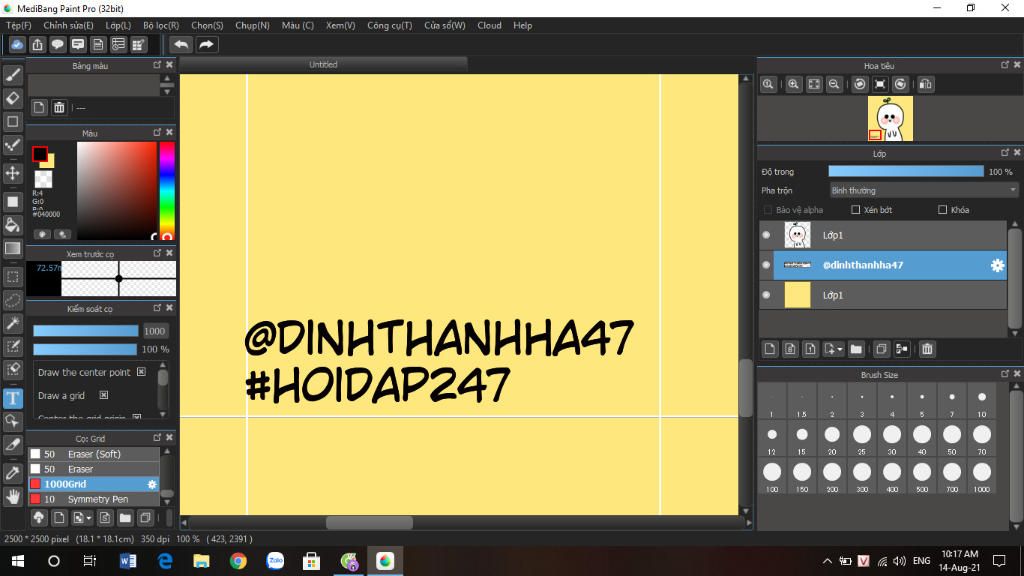Download brush from cloud in brush panel

(39, 518)
